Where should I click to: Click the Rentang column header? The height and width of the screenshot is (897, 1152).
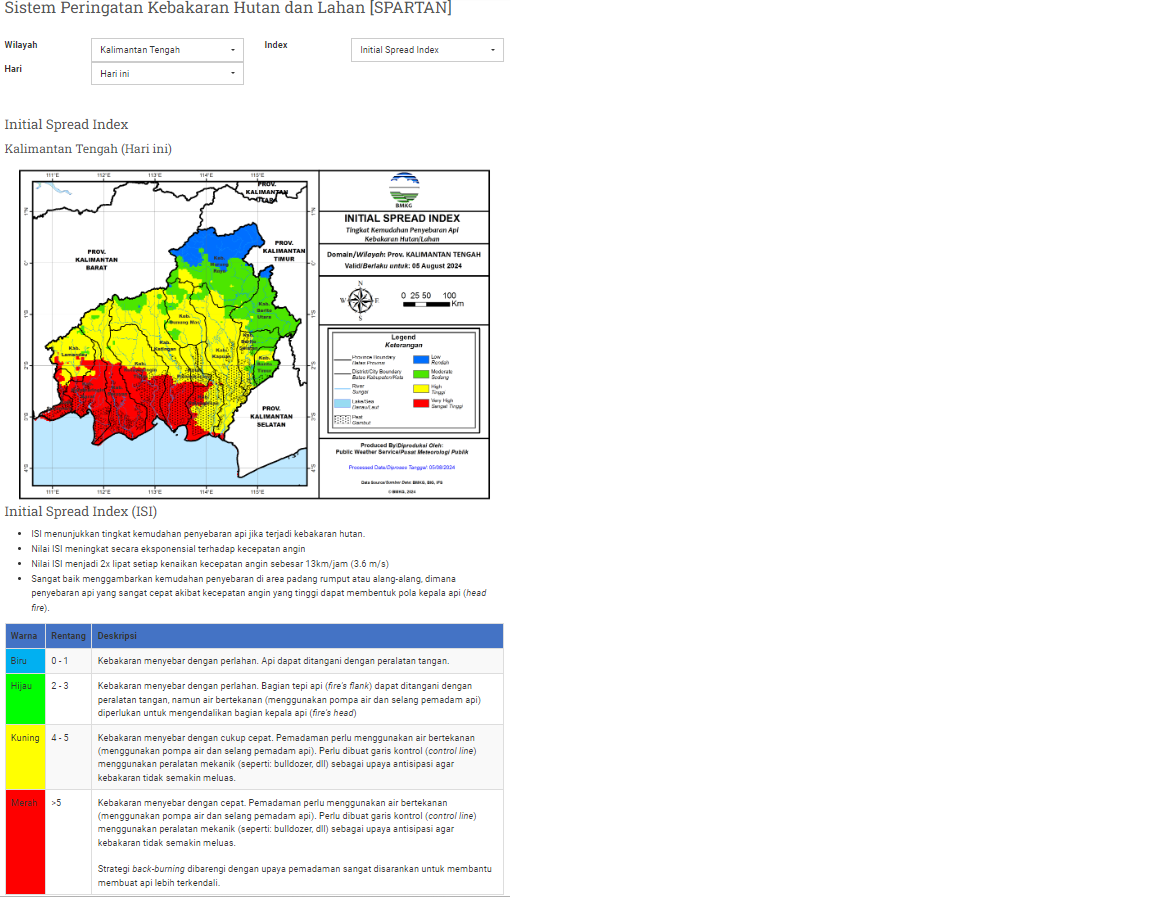[68, 636]
